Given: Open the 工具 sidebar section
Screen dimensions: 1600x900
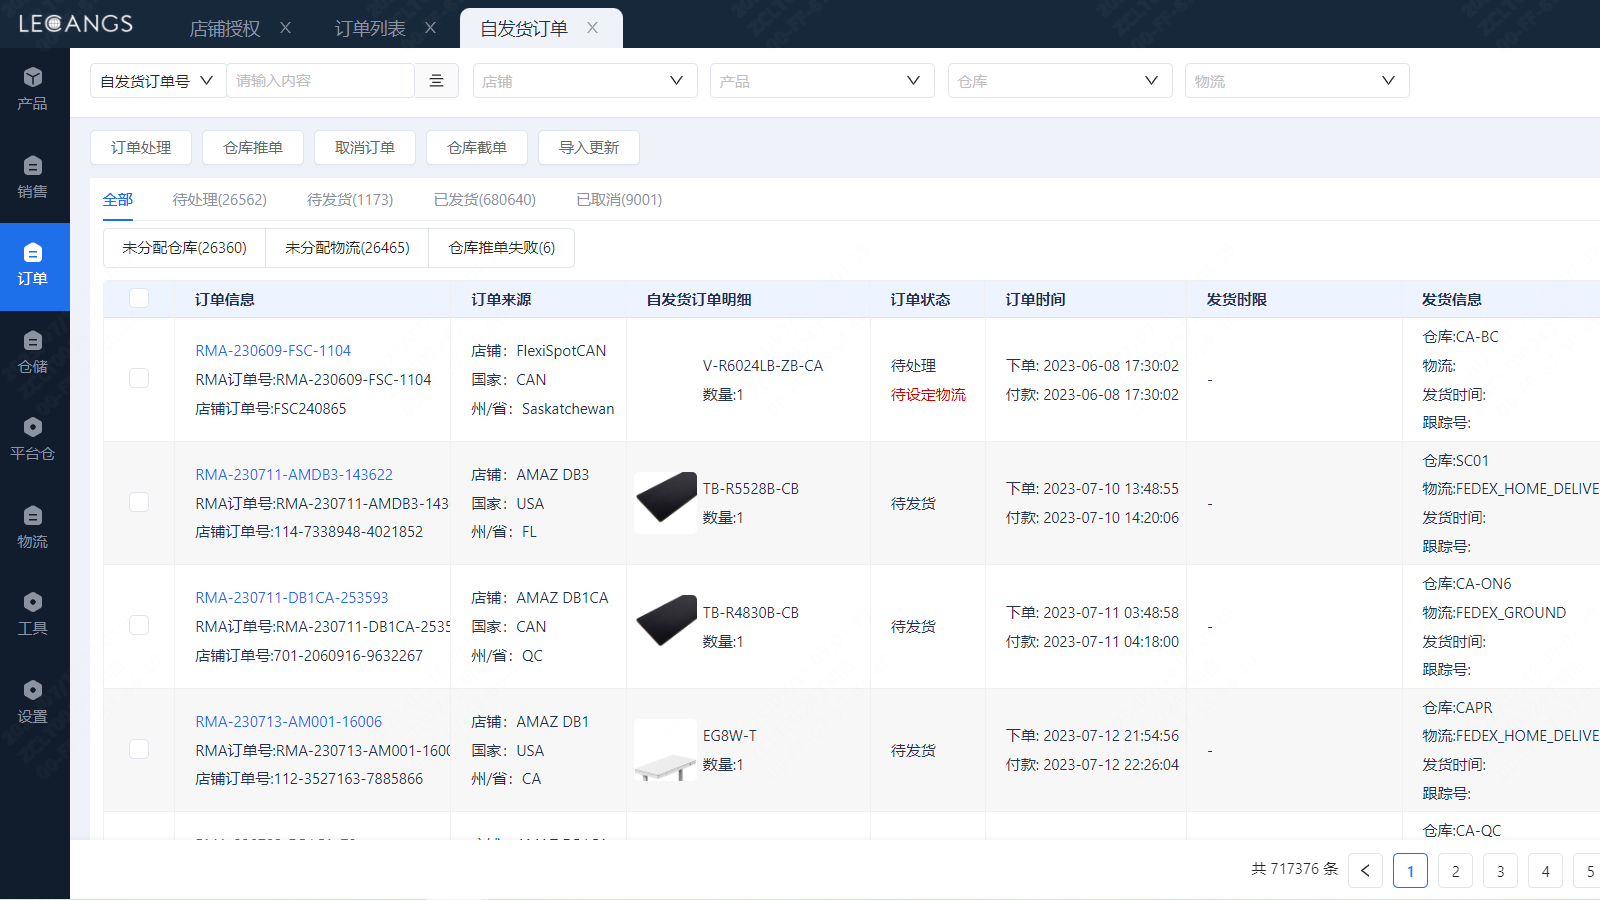Looking at the screenshot, I should 33,614.
